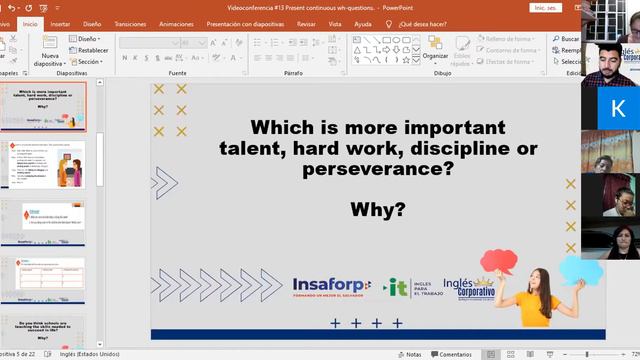Expand the Sección dropdown

(86, 62)
